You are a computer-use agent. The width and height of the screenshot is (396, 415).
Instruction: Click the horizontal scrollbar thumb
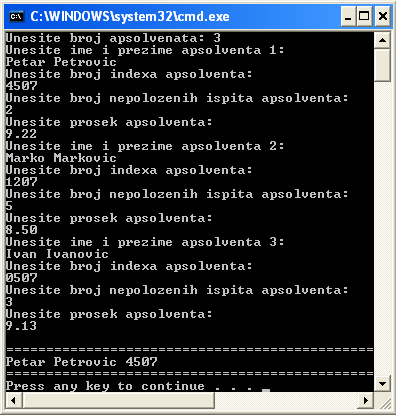click(x=118, y=400)
